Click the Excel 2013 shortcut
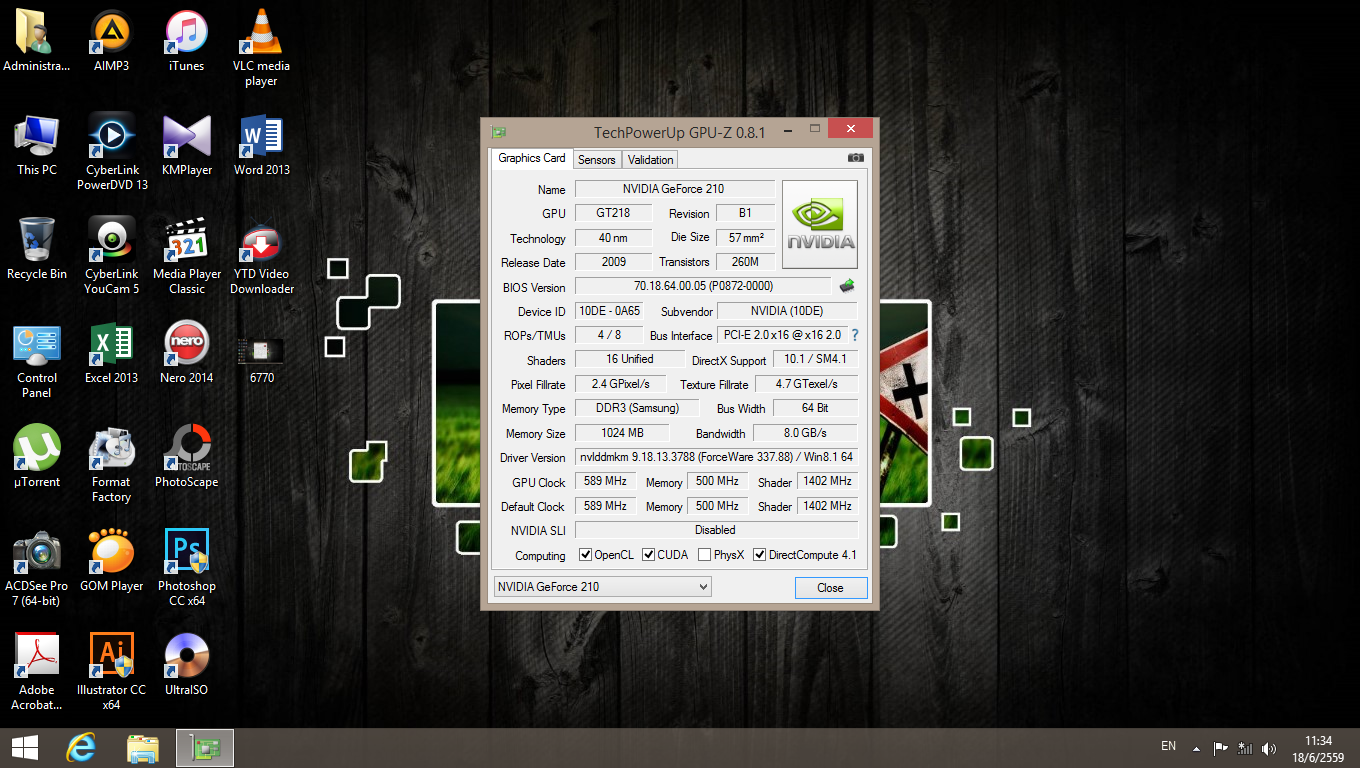 coord(112,353)
